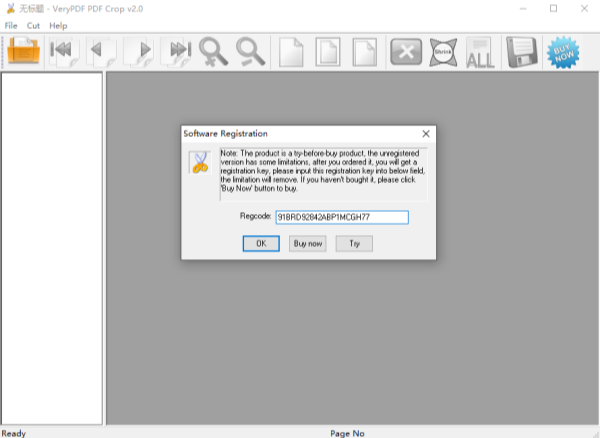Click the Try button

tap(354, 244)
